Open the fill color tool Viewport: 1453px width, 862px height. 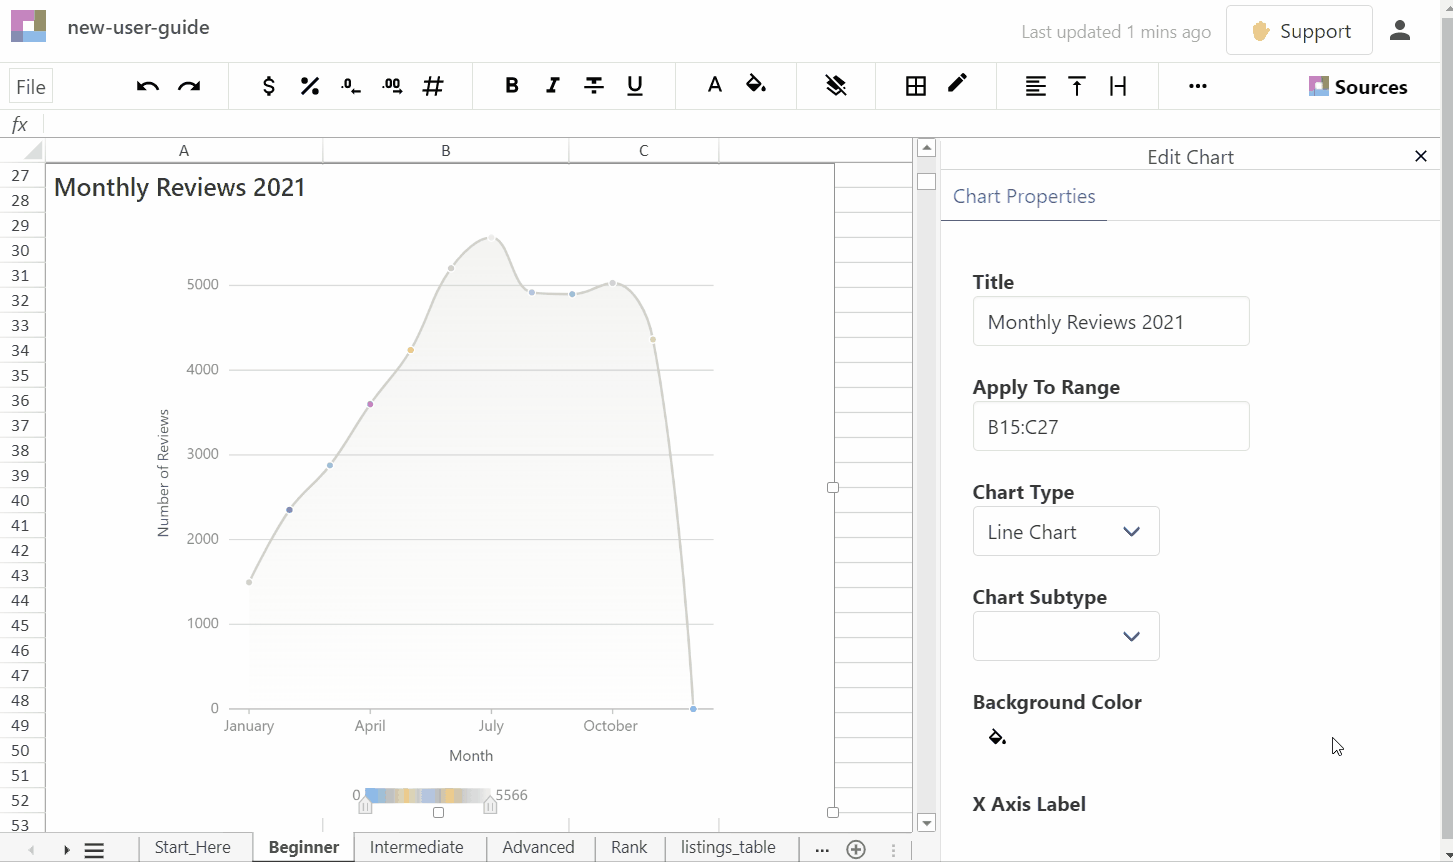tap(757, 86)
